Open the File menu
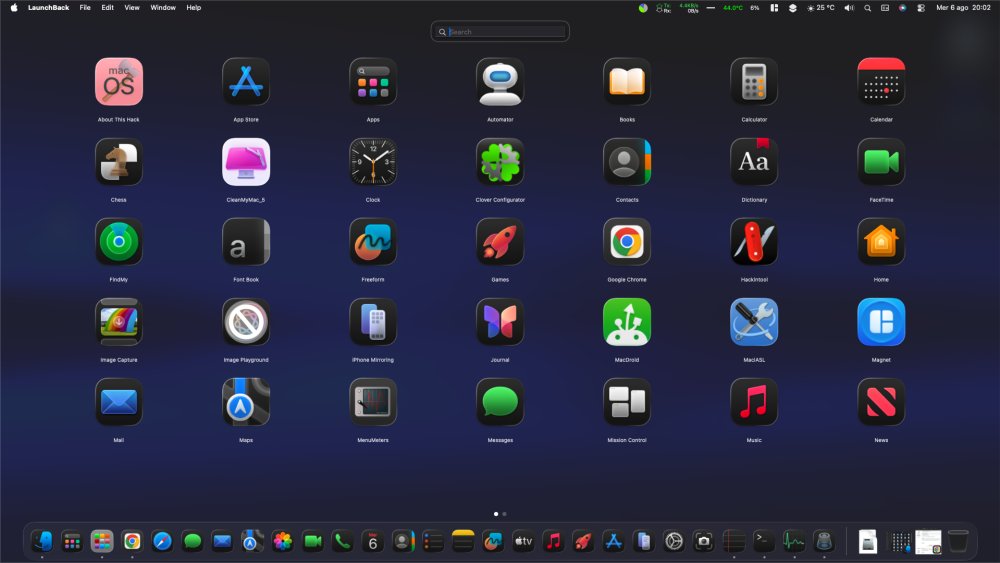 click(x=85, y=8)
